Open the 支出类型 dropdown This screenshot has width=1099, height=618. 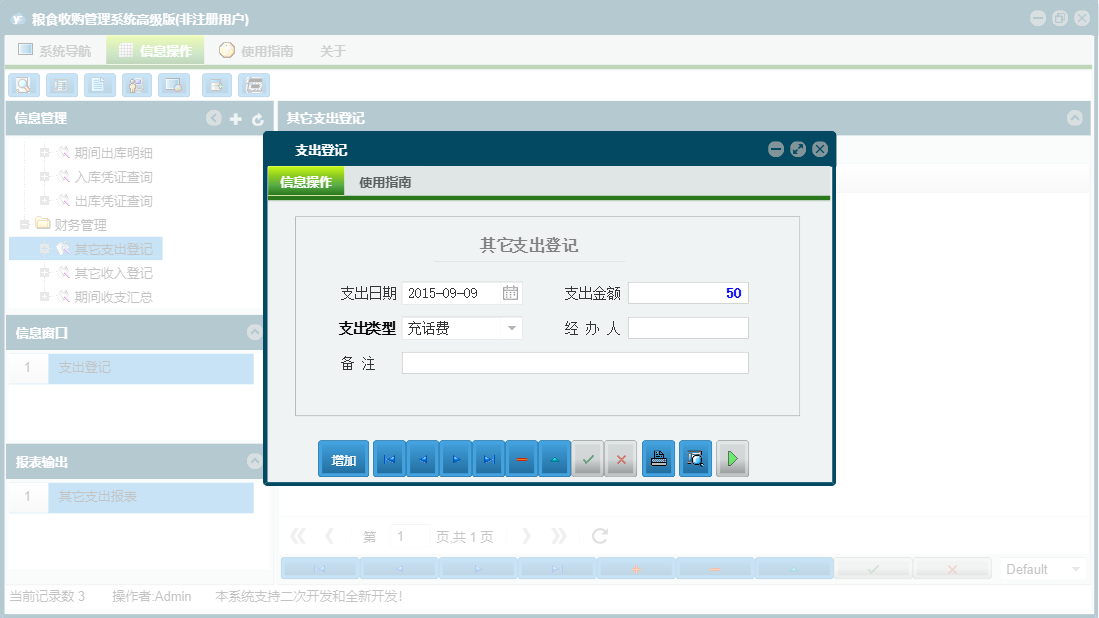pos(510,328)
